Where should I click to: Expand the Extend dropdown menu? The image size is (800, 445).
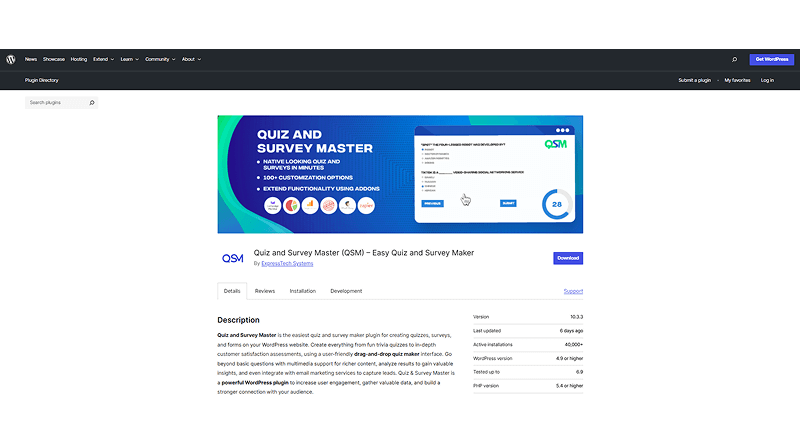(104, 59)
